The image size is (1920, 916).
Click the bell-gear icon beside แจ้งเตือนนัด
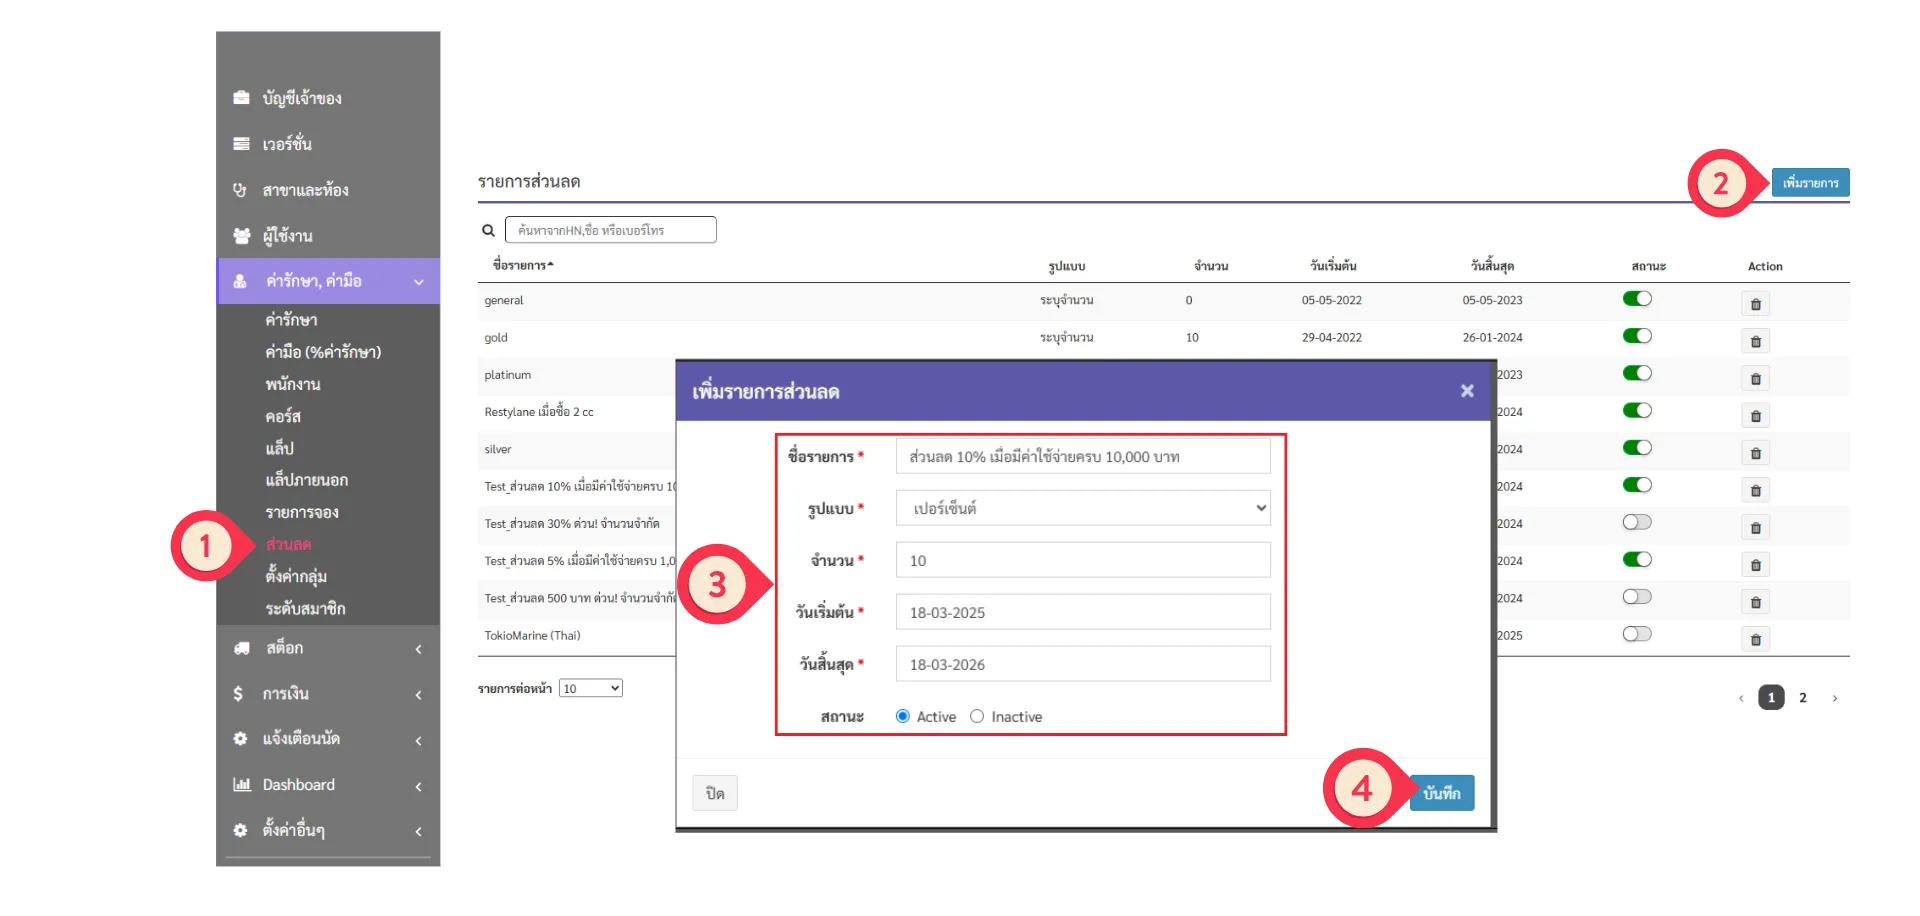click(x=240, y=739)
